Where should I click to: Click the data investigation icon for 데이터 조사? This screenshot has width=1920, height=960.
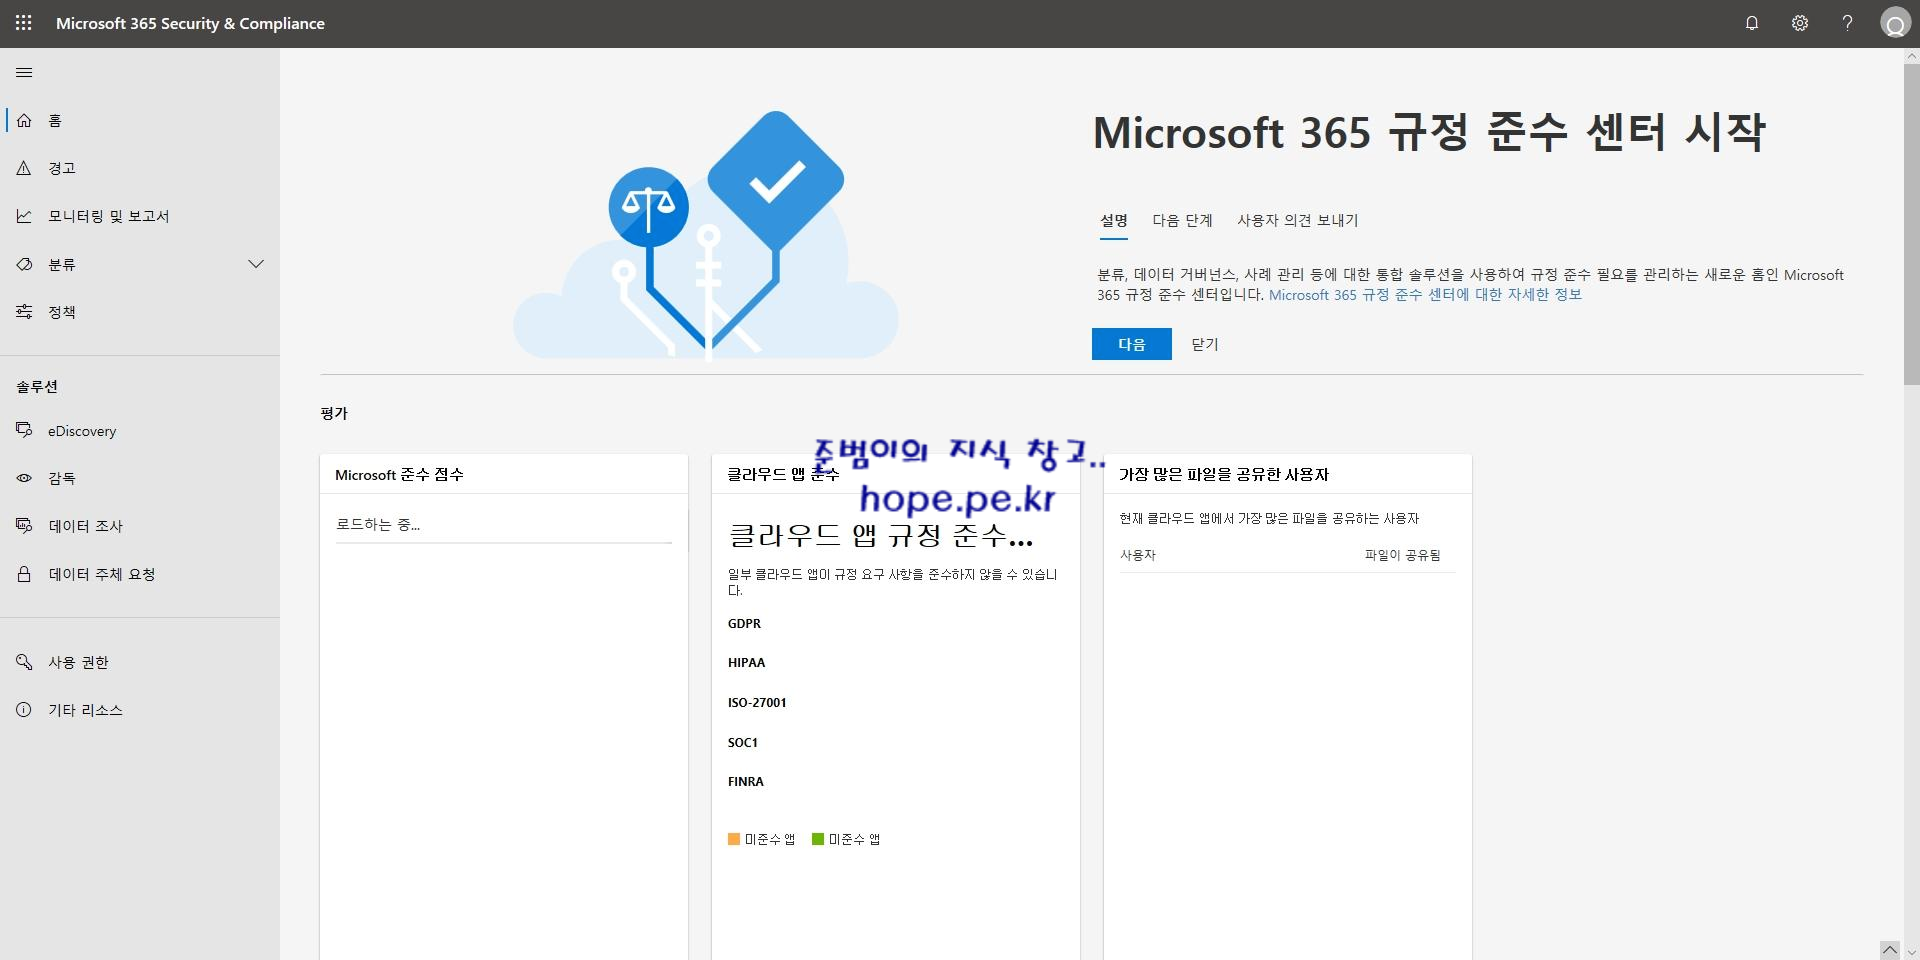(x=24, y=526)
